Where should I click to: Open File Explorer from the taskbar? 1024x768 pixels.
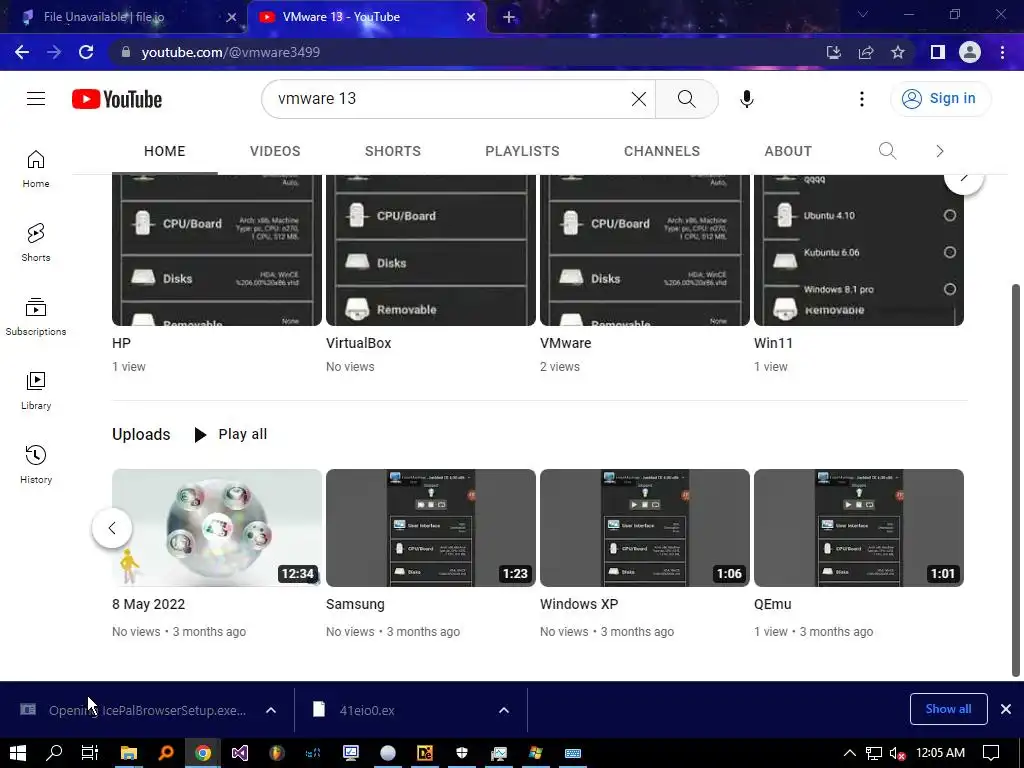129,753
